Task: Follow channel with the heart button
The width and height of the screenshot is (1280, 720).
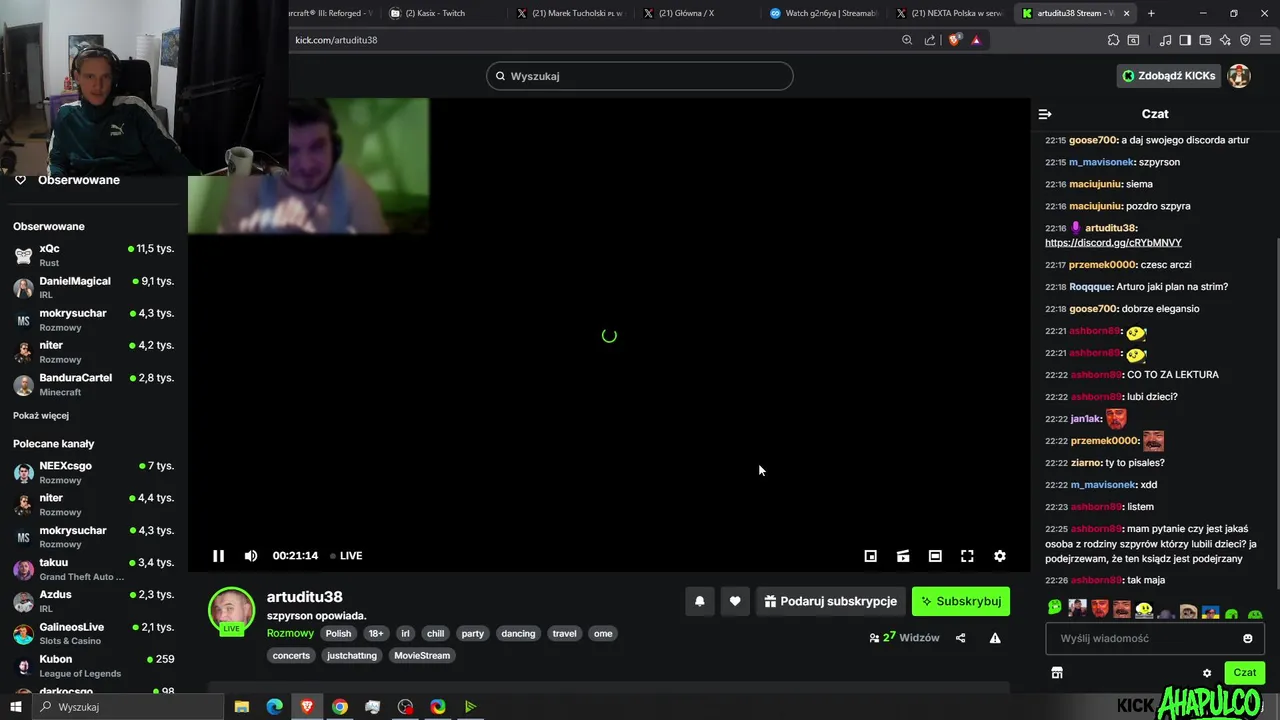Action: tap(735, 601)
